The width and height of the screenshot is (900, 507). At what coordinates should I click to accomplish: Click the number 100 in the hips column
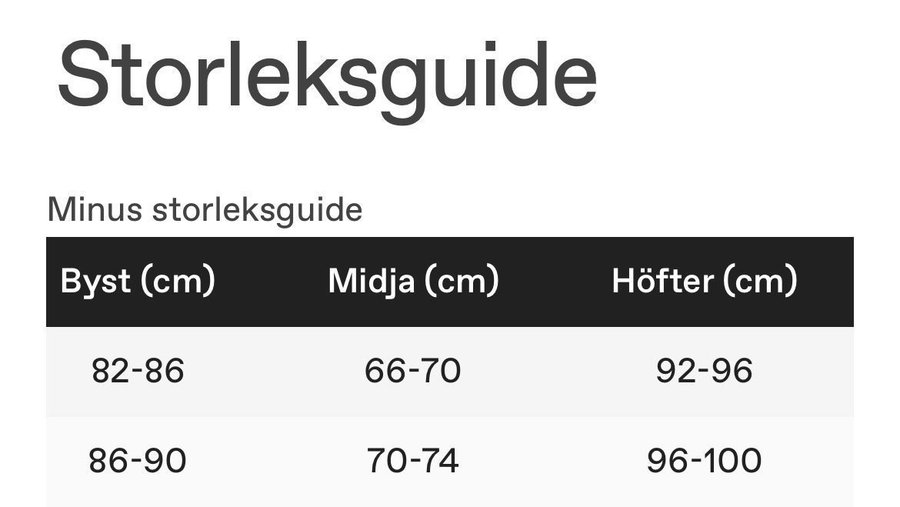[733, 461]
